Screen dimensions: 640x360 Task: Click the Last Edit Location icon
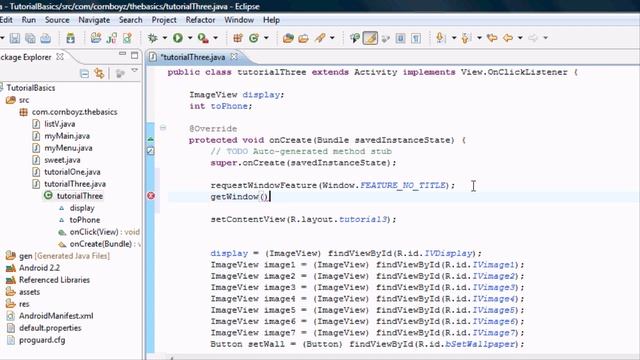click(x=492, y=38)
